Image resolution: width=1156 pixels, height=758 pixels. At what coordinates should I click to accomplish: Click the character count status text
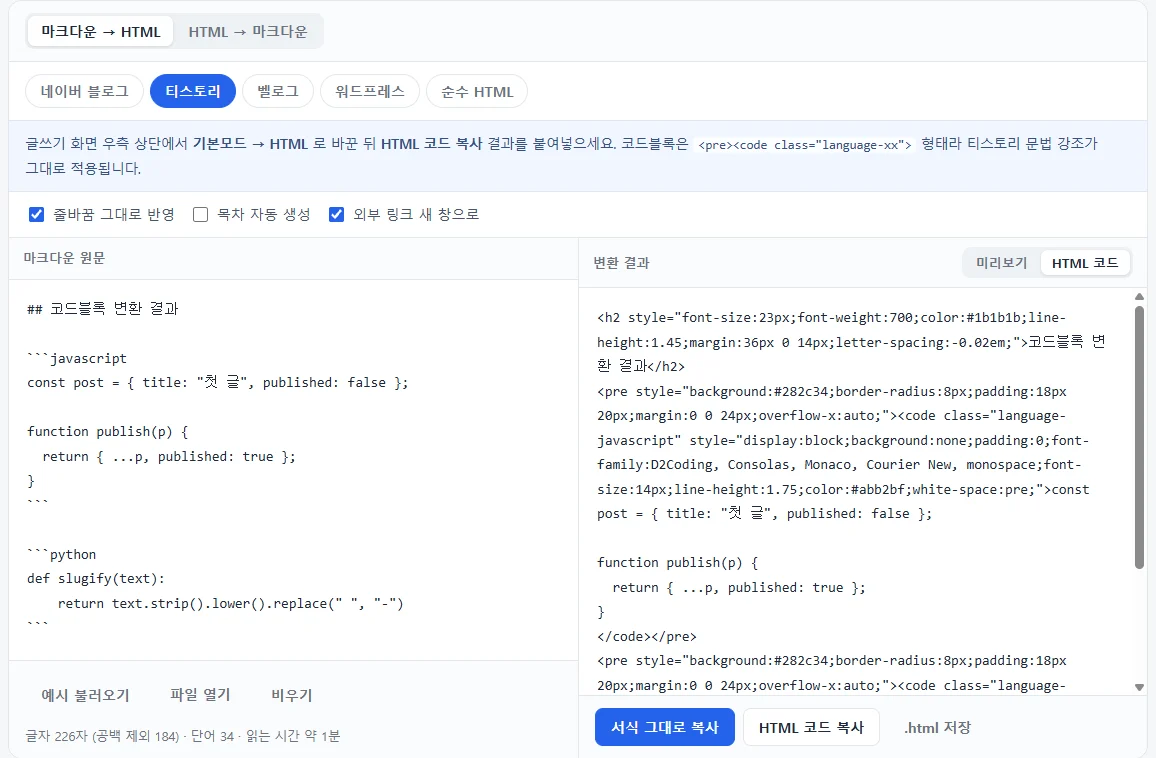(x=183, y=736)
